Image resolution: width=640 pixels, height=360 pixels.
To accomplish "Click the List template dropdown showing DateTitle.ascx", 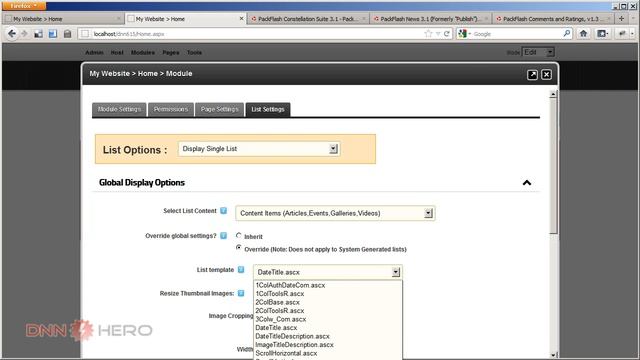I will (327, 272).
